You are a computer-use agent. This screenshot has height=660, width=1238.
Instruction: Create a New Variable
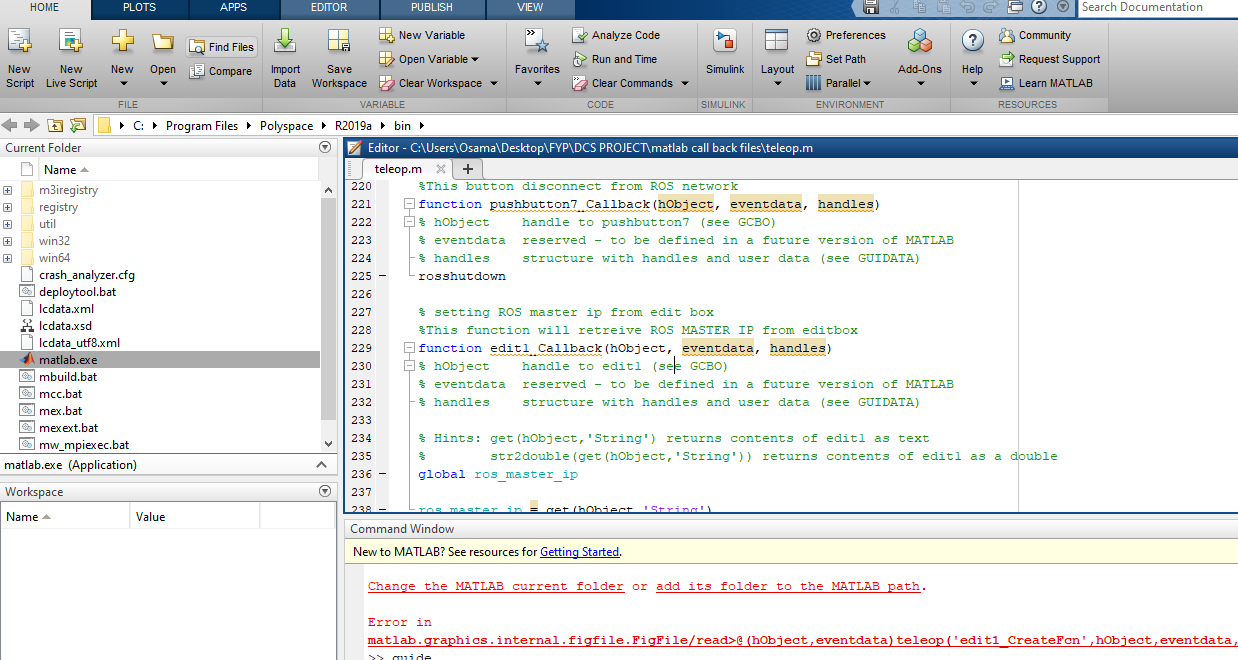click(422, 35)
